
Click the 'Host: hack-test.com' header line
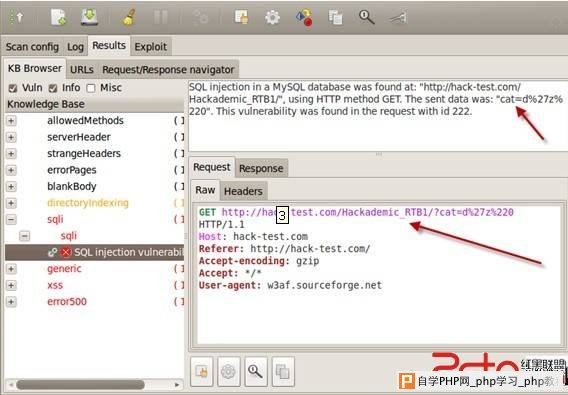[x=253, y=237]
